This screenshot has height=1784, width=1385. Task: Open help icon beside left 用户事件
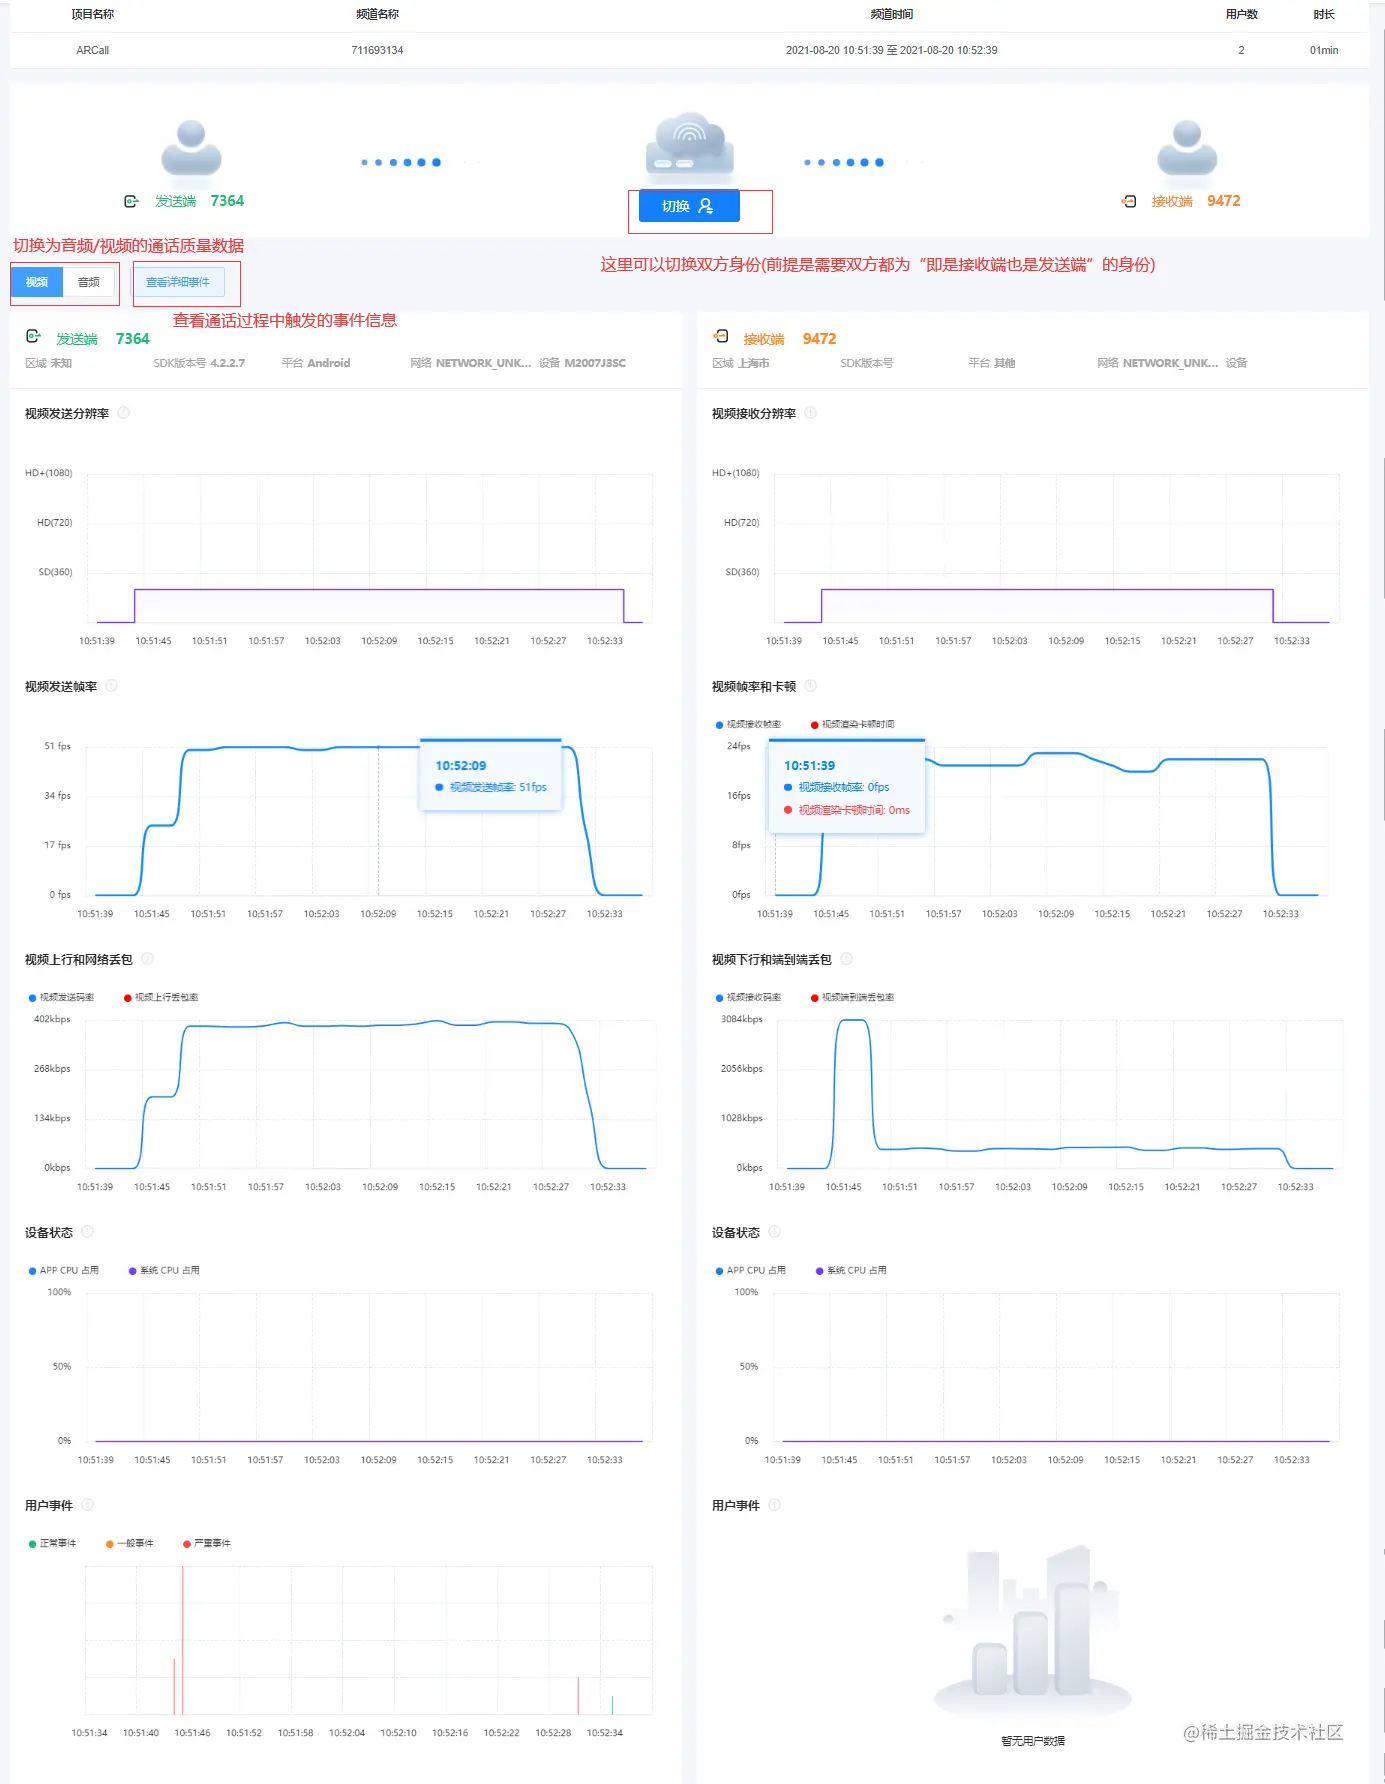[88, 1505]
